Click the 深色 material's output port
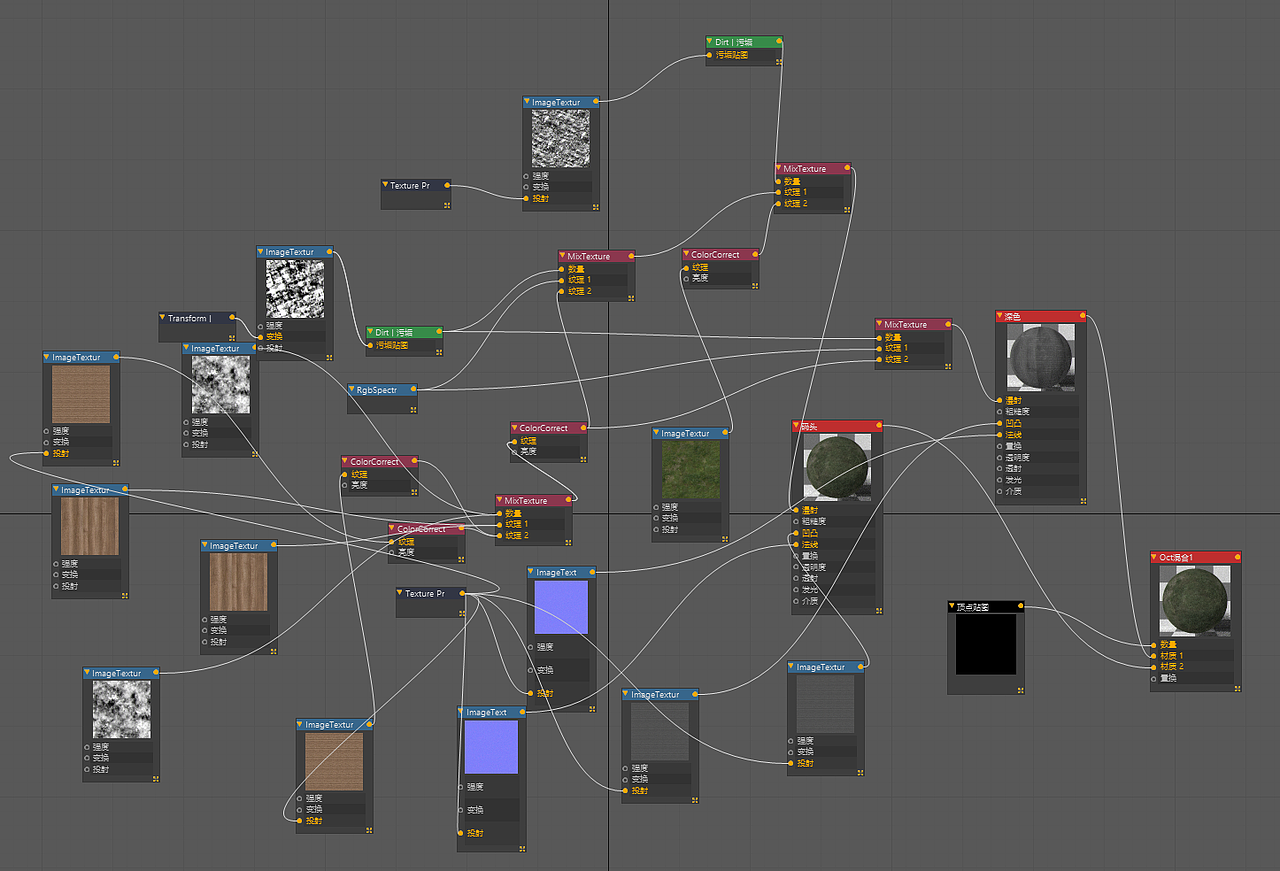Image resolution: width=1280 pixels, height=871 pixels. 1083,316
